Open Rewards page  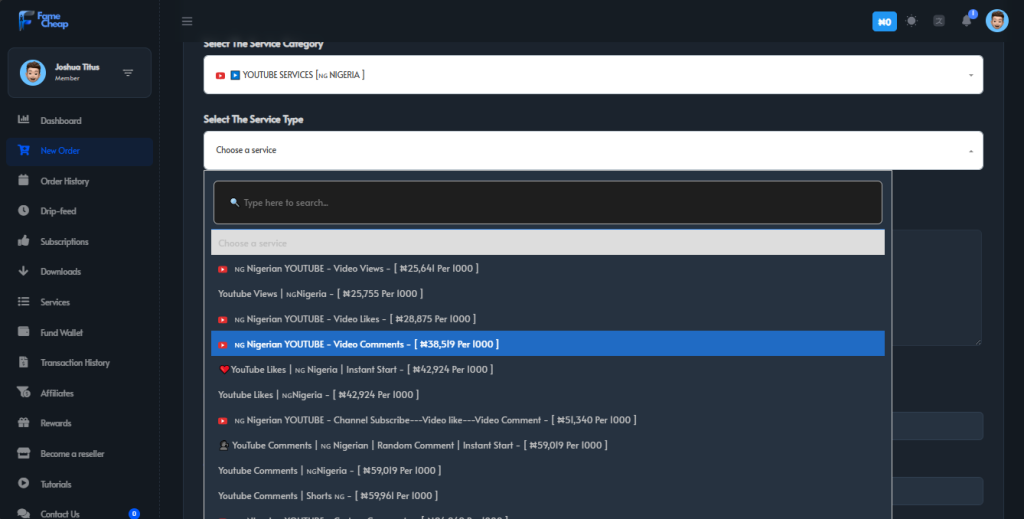[x=56, y=424]
